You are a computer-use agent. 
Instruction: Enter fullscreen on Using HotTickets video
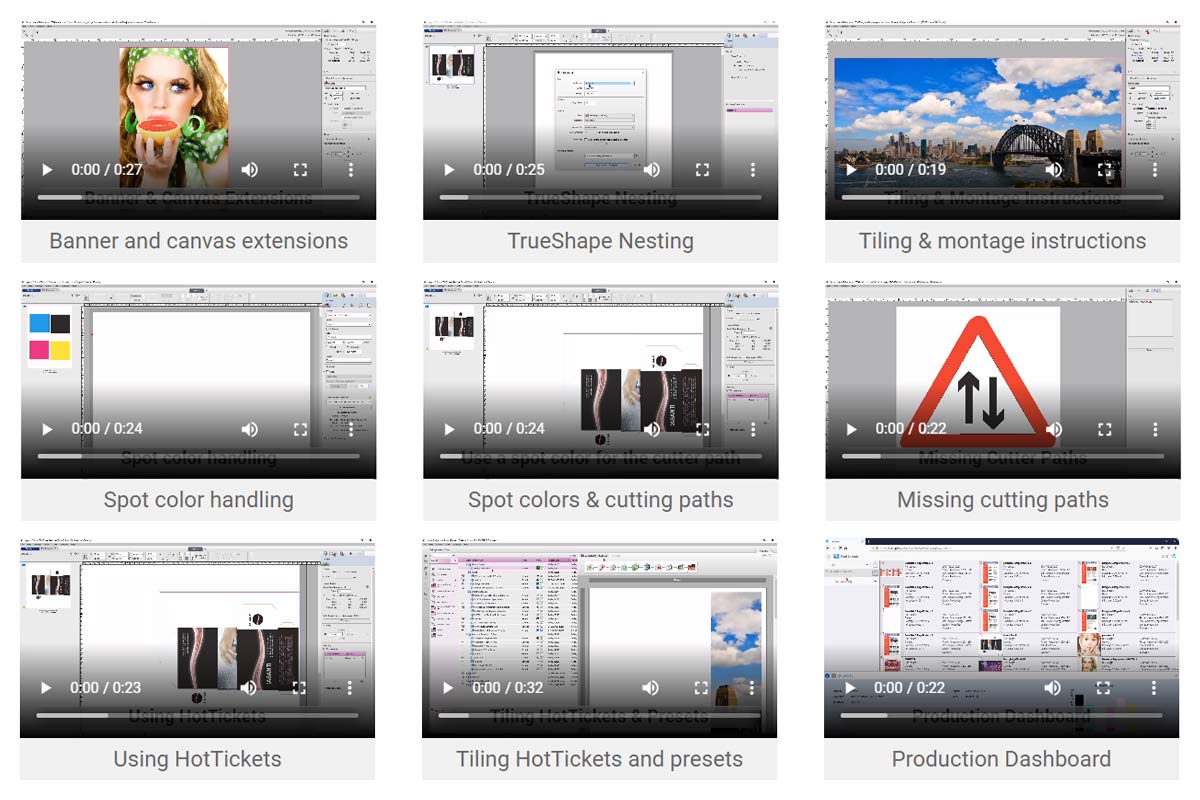299,688
